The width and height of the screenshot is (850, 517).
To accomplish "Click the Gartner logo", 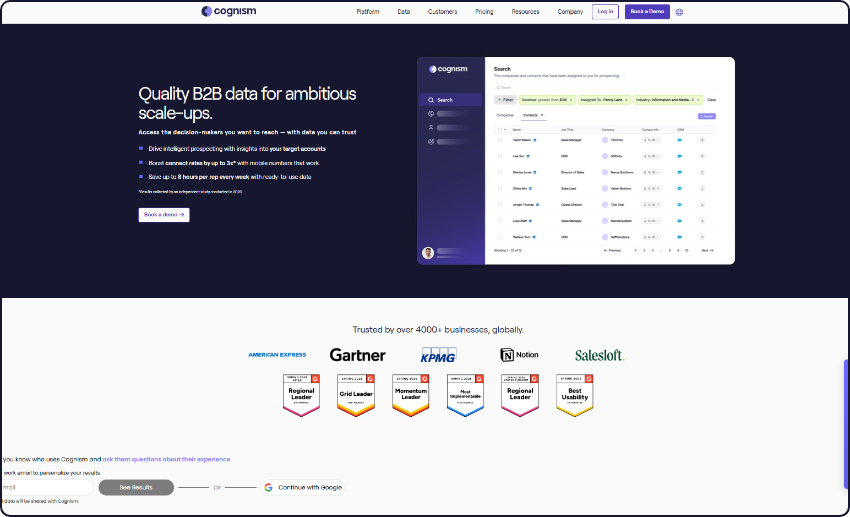I will [x=358, y=355].
